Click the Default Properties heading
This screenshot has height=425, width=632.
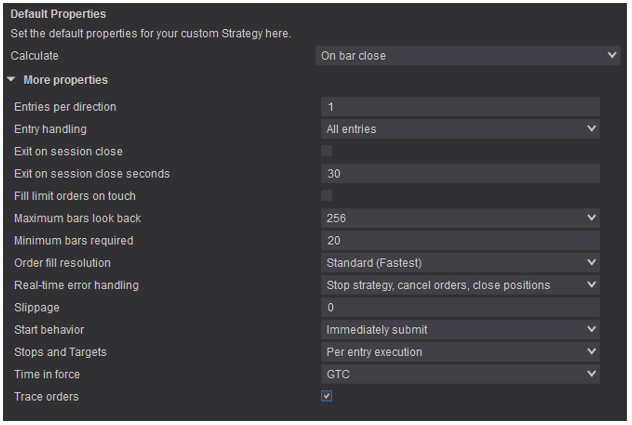click(57, 14)
